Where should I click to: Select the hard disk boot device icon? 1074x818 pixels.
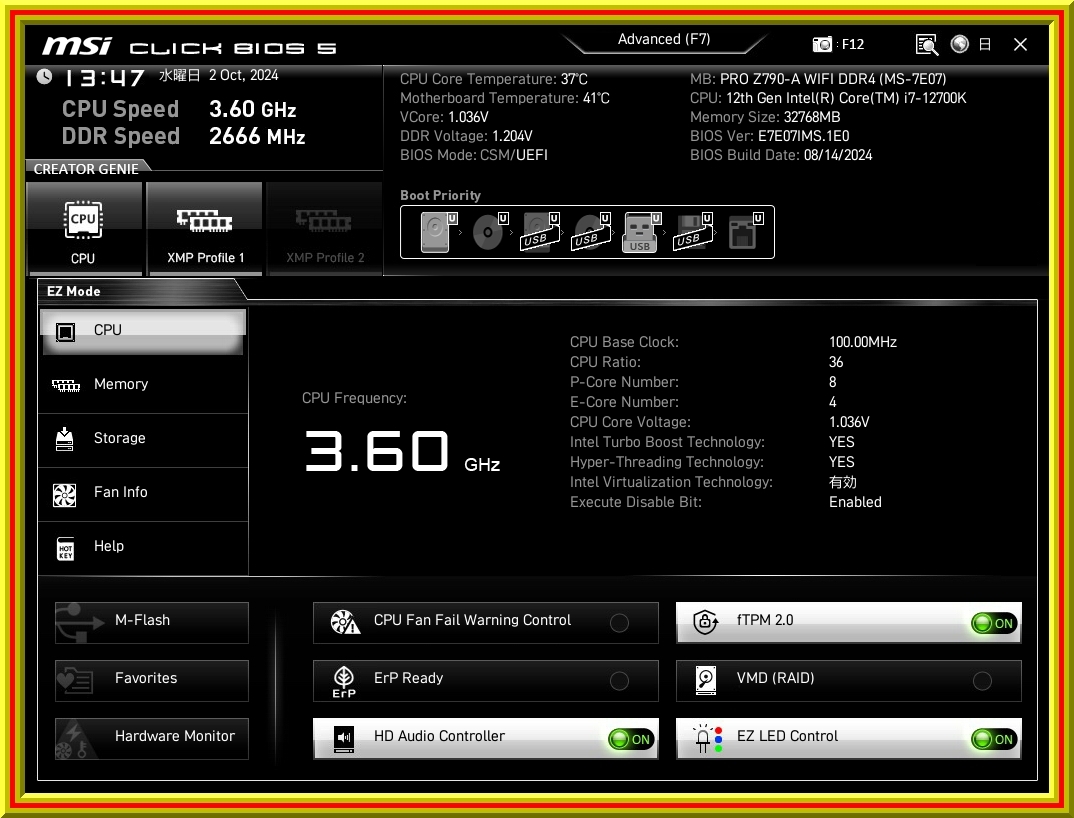(438, 232)
